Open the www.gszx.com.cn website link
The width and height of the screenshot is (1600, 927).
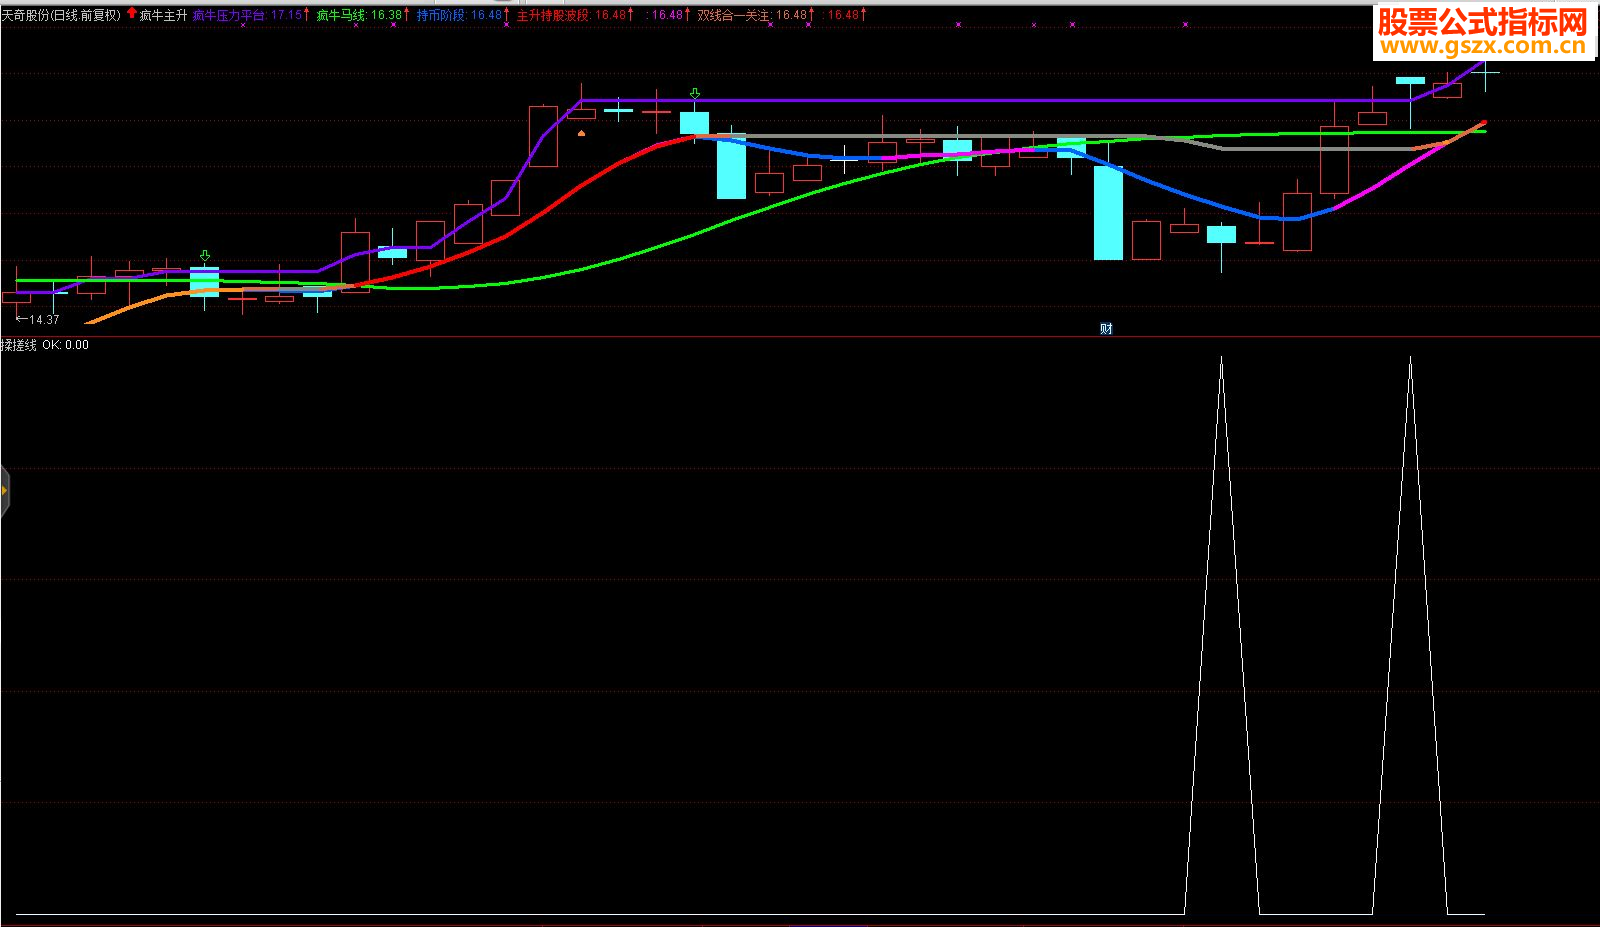[x=1483, y=46]
